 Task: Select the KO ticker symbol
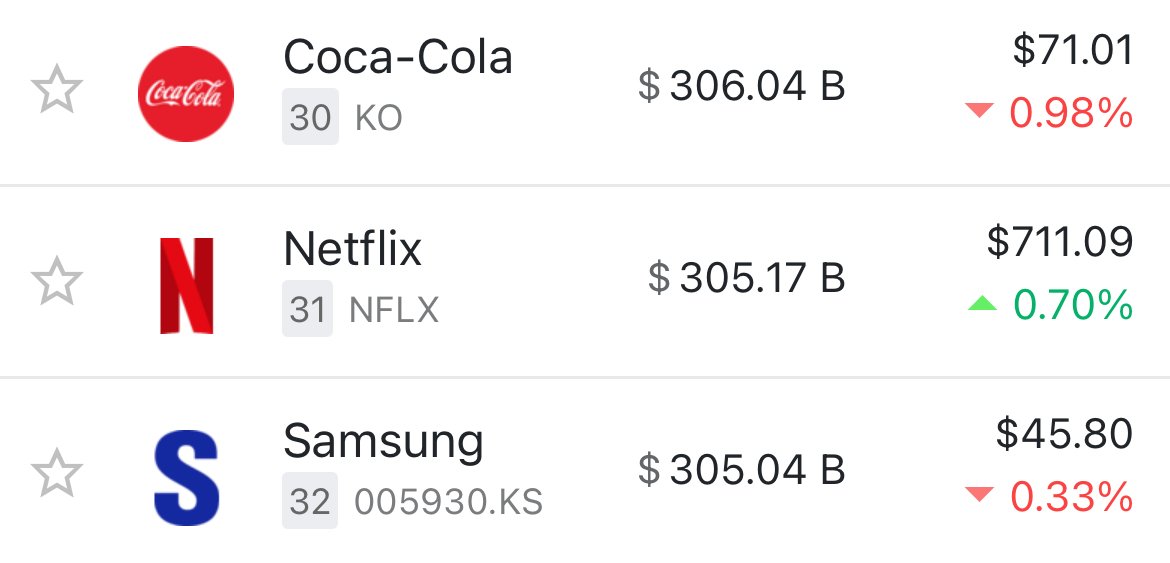(379, 119)
